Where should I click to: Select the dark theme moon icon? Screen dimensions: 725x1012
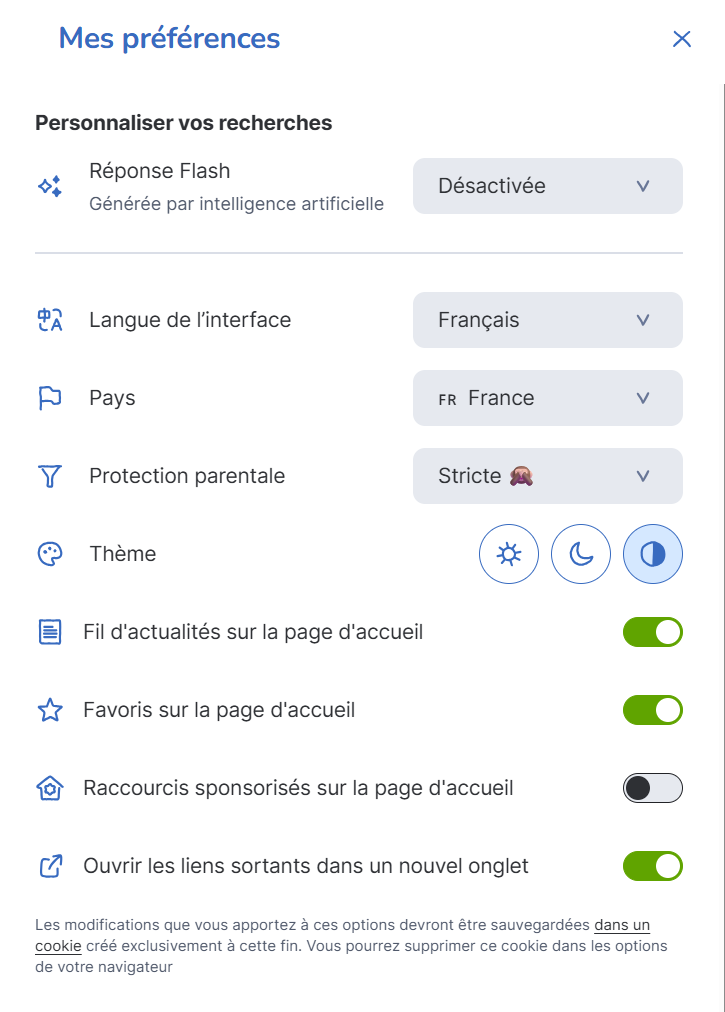coord(581,554)
